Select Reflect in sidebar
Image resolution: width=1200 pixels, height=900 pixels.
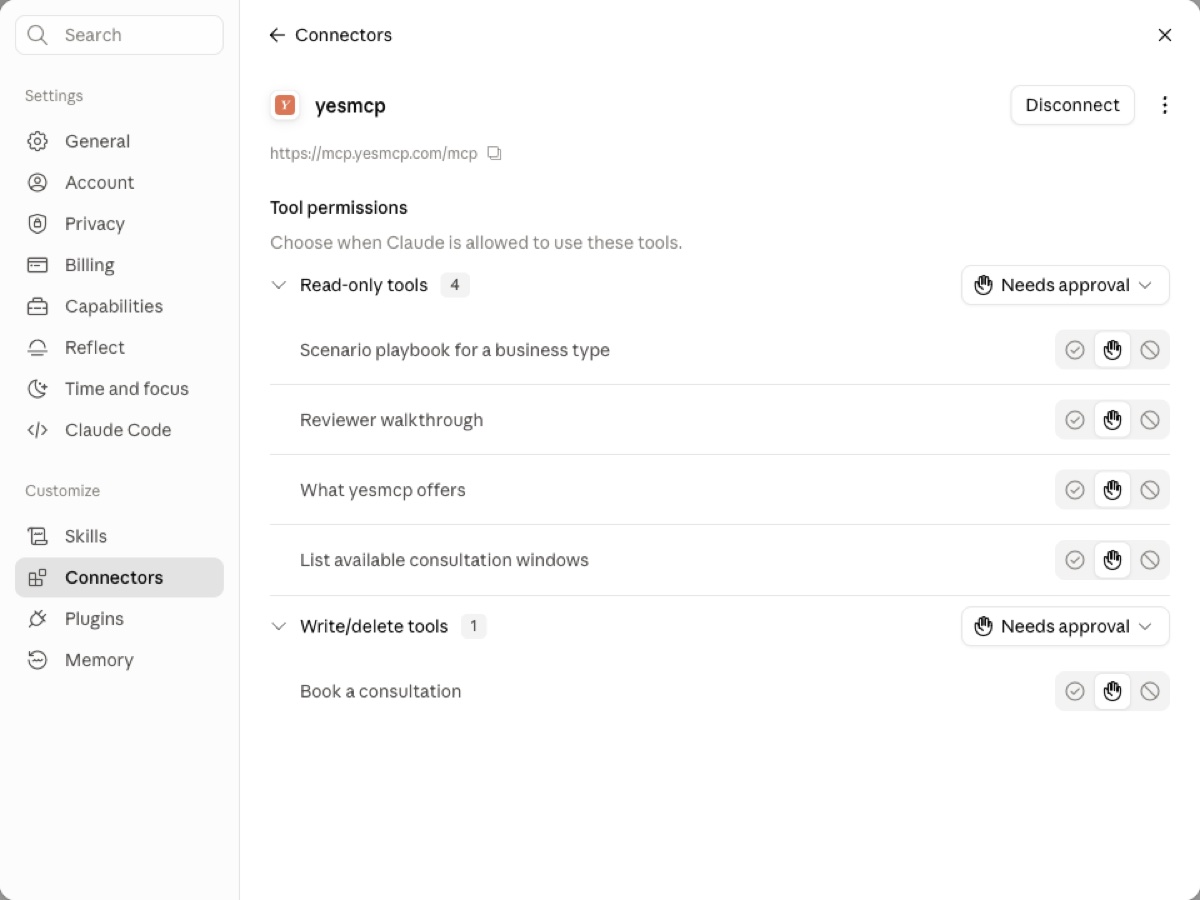click(x=119, y=348)
